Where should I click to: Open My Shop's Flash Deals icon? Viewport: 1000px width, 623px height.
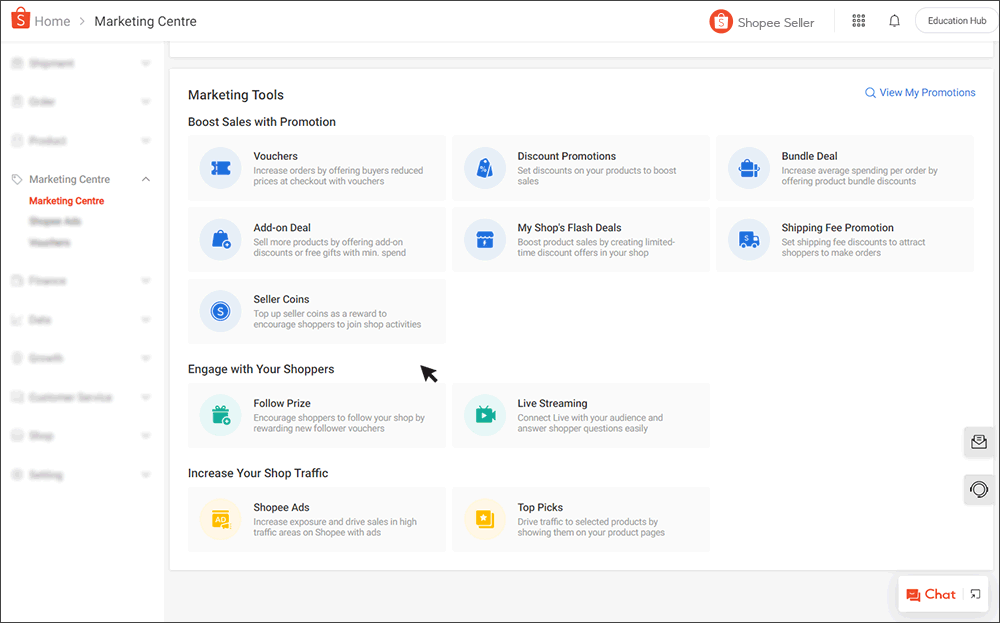click(x=485, y=240)
